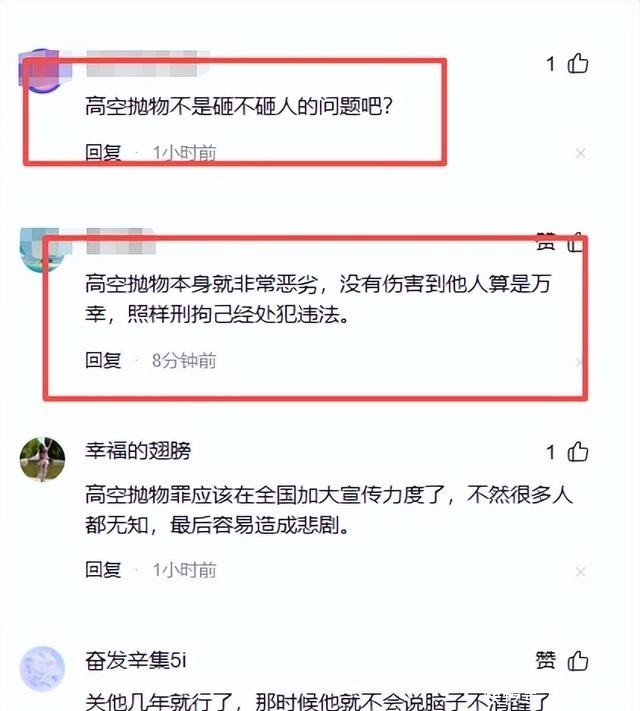Tap the like count 1 on the first comment
Viewport: 640px width, 711px height.
551,64
